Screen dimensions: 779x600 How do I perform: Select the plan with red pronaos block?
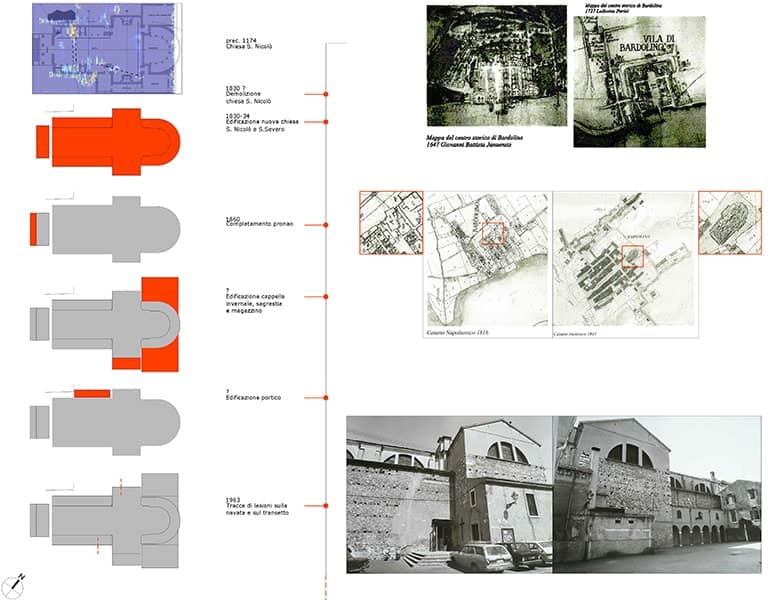point(105,229)
